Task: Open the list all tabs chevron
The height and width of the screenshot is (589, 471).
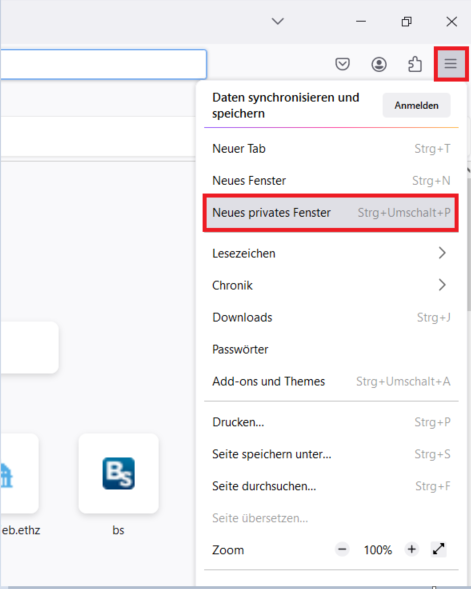Action: [x=278, y=21]
